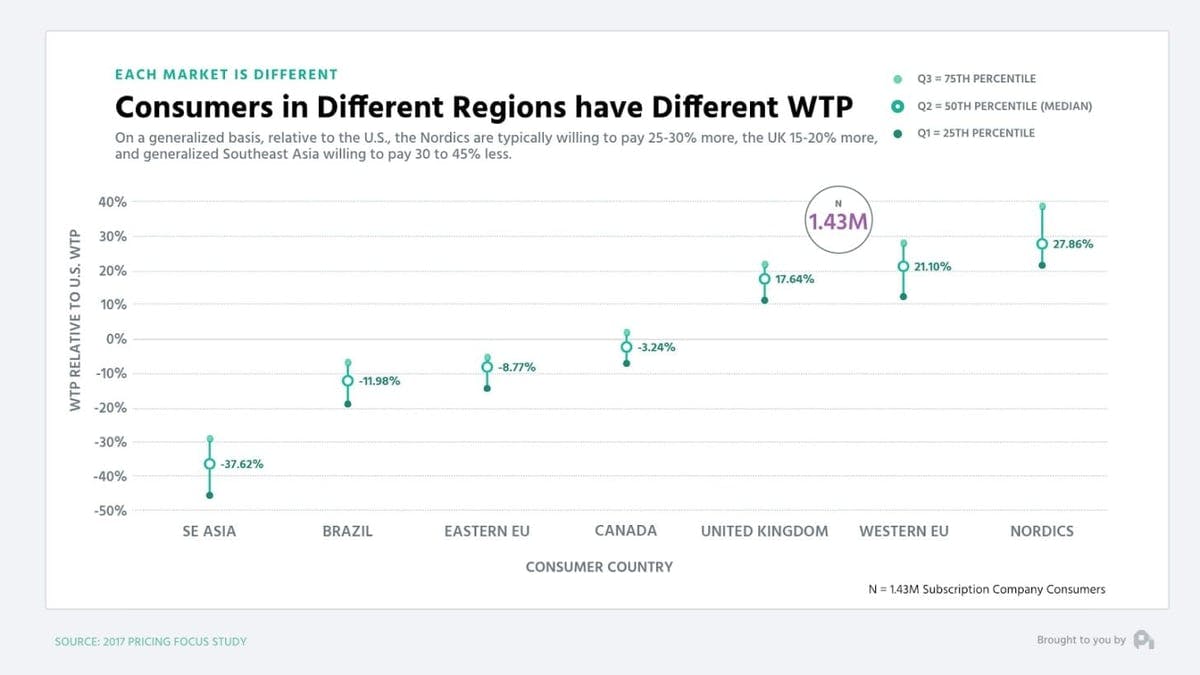
Task: Click the SE Asia -37.62% value label
Action: pyautogui.click(x=241, y=464)
